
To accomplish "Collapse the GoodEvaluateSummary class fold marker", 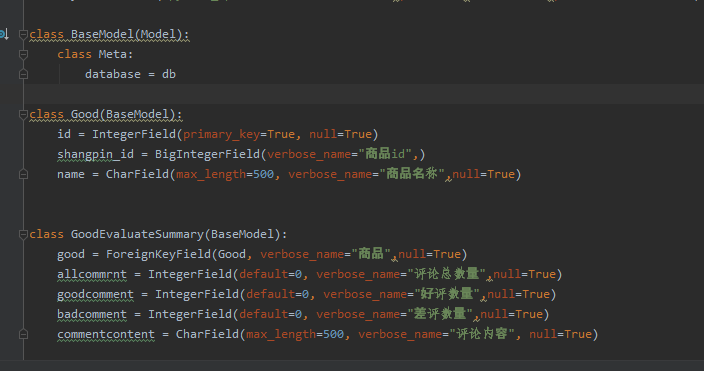I will pyautogui.click(x=23, y=234).
